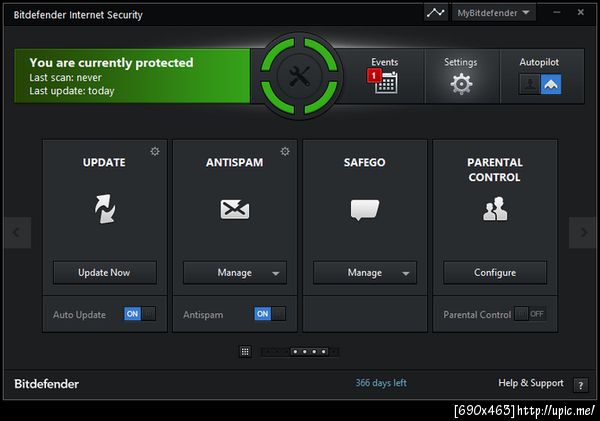The width and height of the screenshot is (600, 421).
Task: Click the Parental Control people icon
Action: coord(495,209)
